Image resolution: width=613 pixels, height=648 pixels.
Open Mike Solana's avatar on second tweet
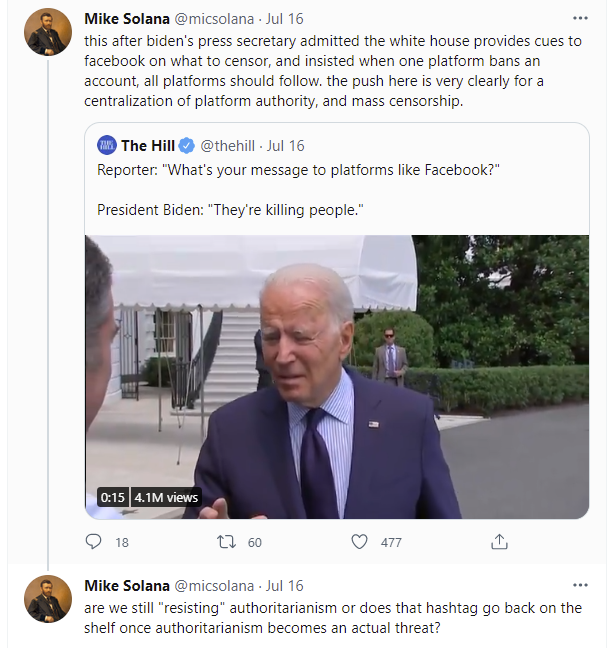[x=47, y=599]
